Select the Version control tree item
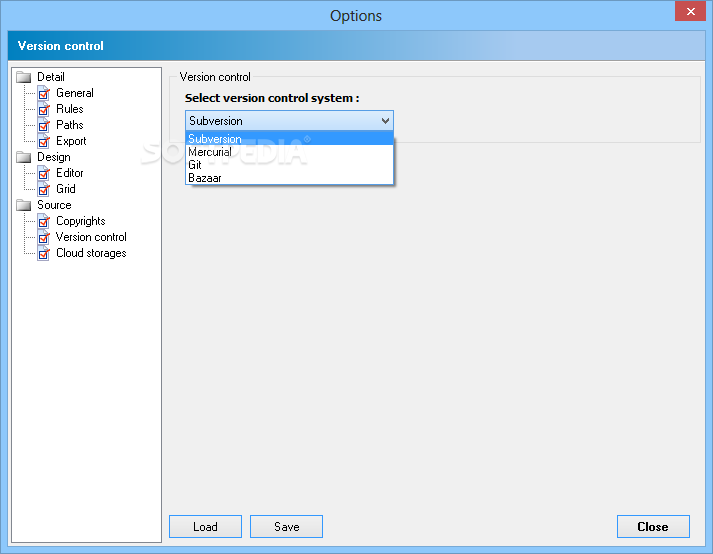713x554 pixels. [91, 237]
